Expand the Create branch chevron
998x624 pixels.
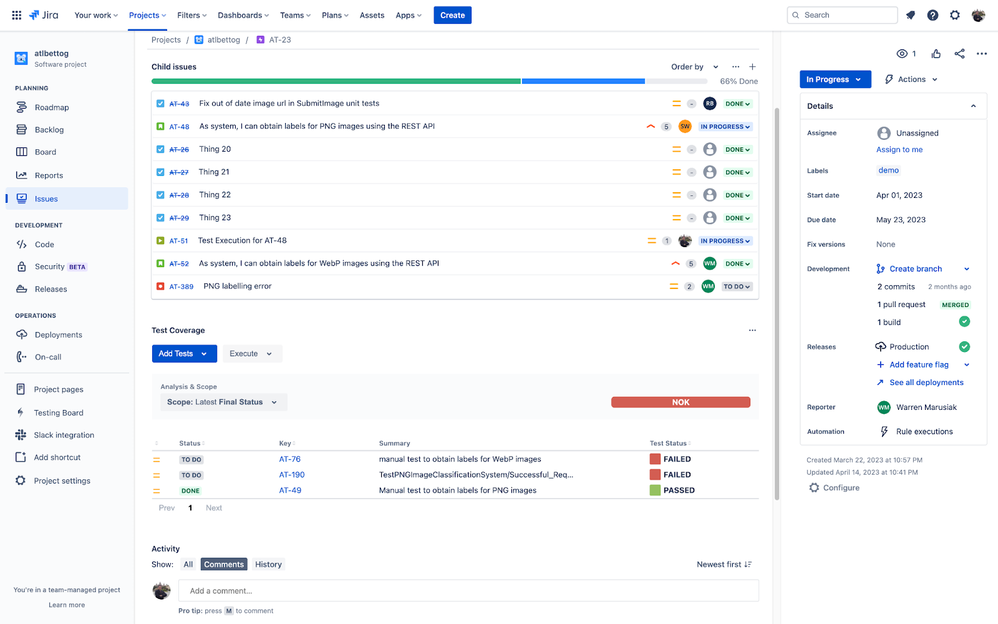click(967, 269)
